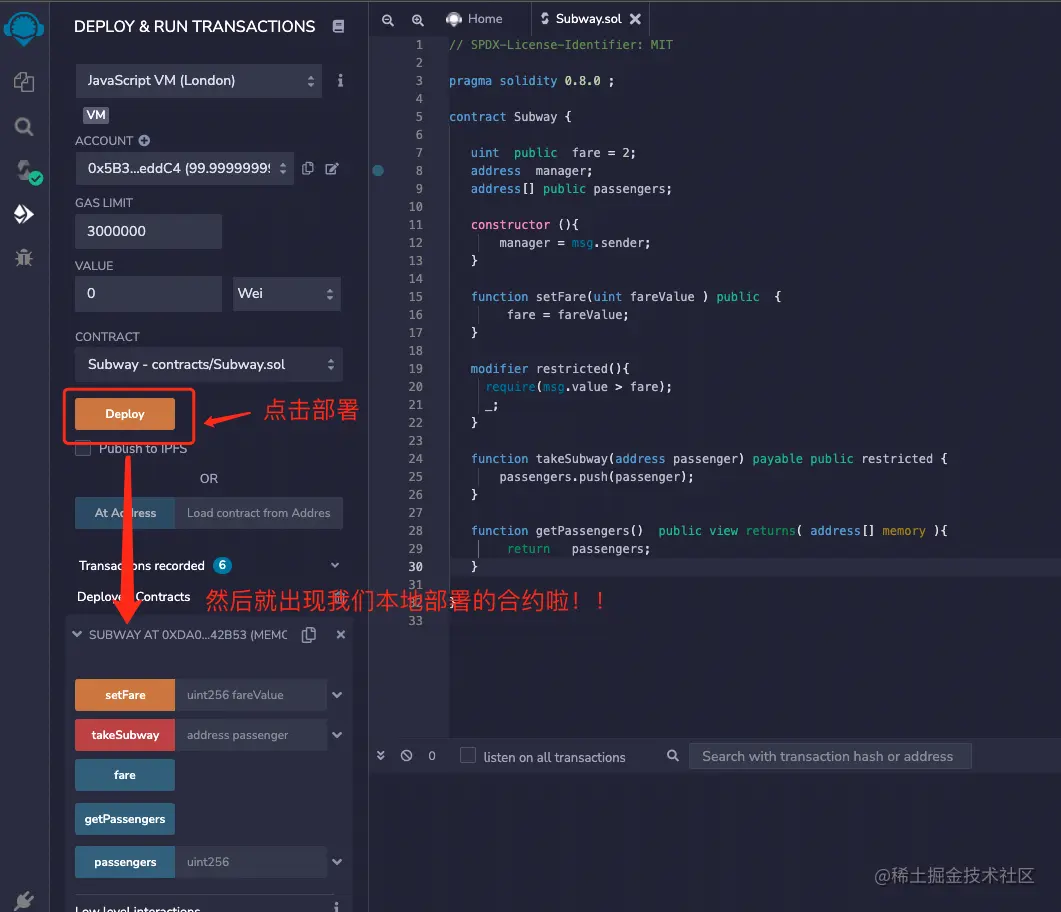The width and height of the screenshot is (1061, 912).
Task: Open the Solidity compiler sidebar icon
Action: 28,172
